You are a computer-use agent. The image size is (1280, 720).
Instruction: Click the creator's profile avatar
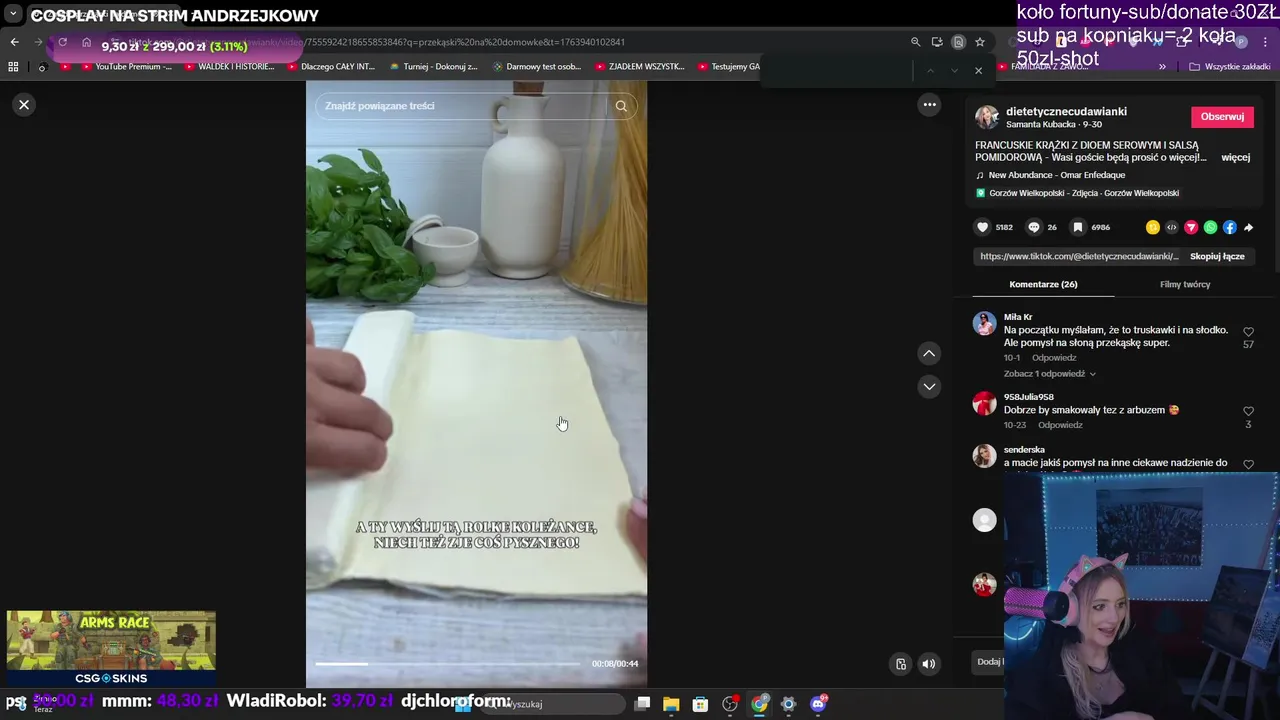[987, 117]
